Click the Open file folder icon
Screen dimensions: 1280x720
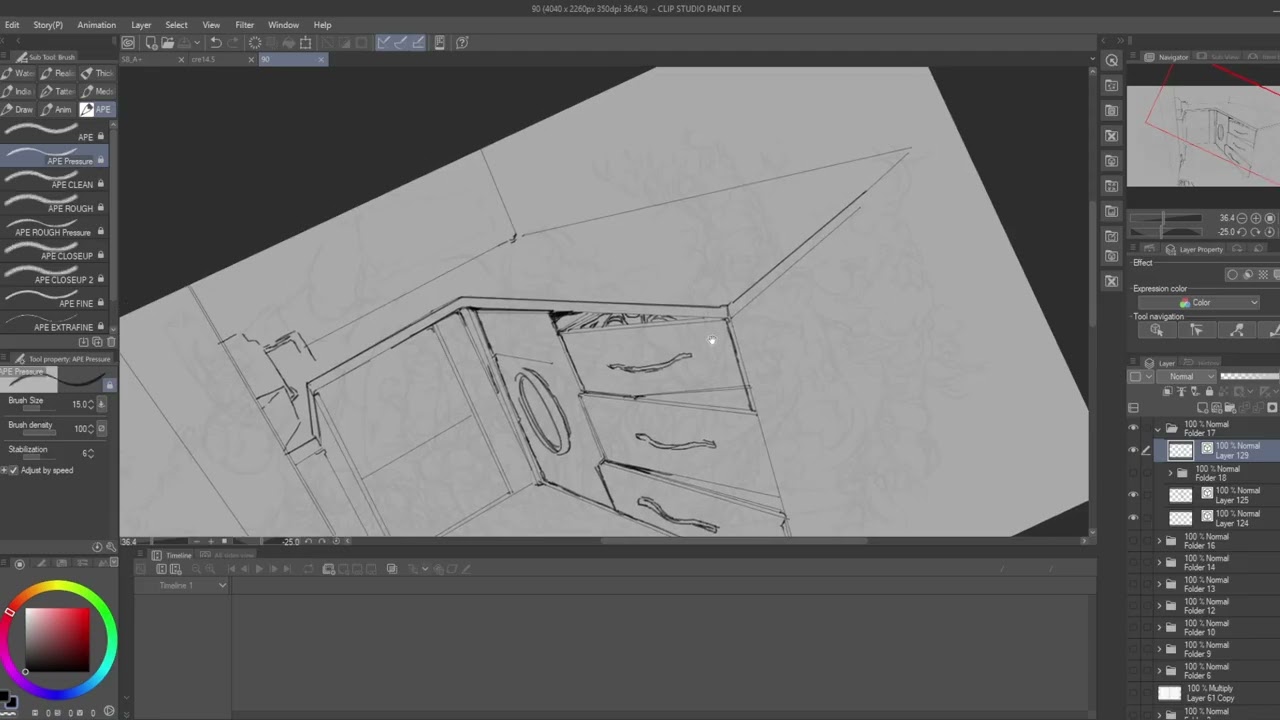point(167,43)
